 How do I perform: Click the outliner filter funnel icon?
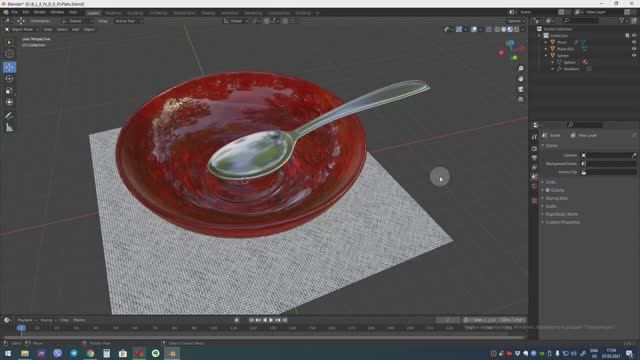pyautogui.click(x=622, y=20)
